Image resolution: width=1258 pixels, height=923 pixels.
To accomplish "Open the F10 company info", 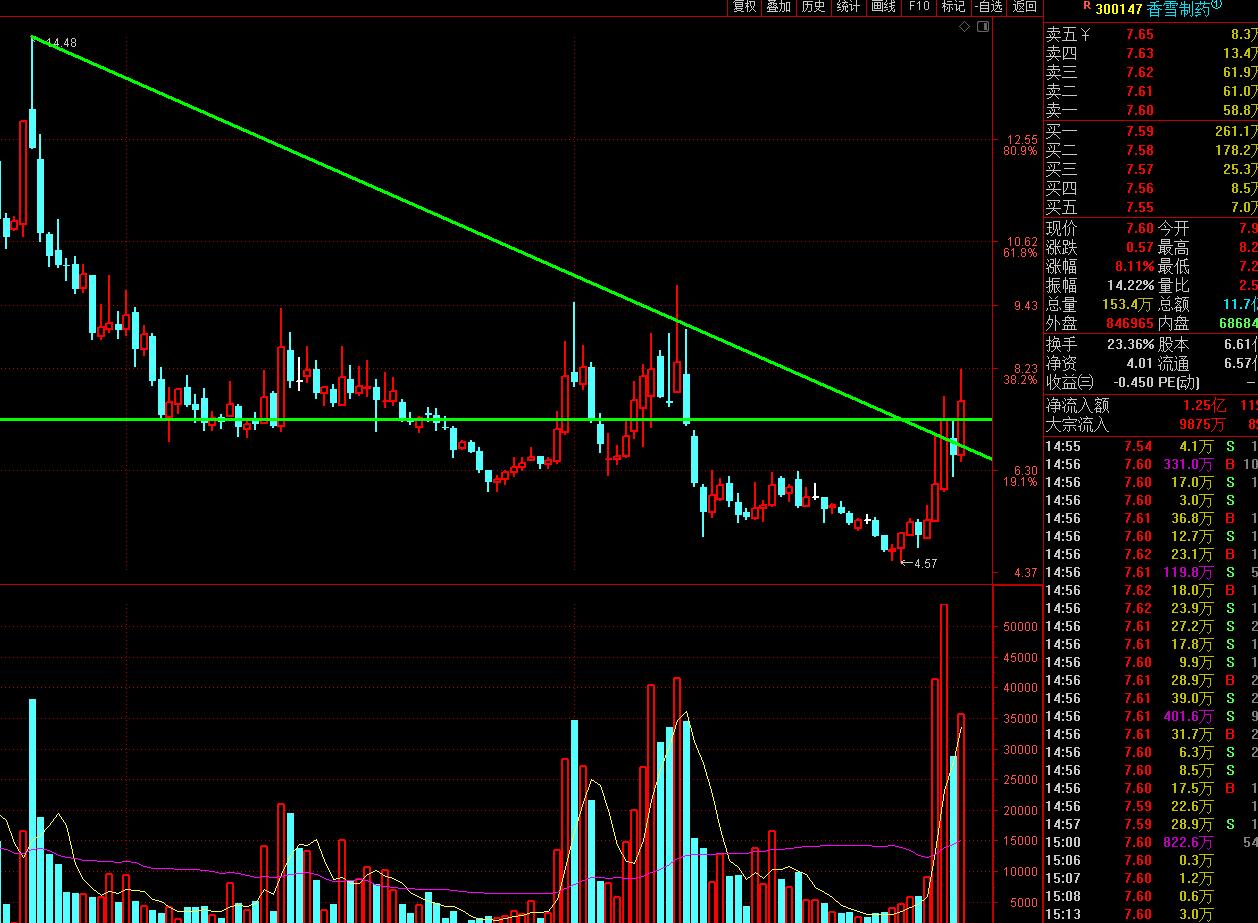I will (x=919, y=7).
